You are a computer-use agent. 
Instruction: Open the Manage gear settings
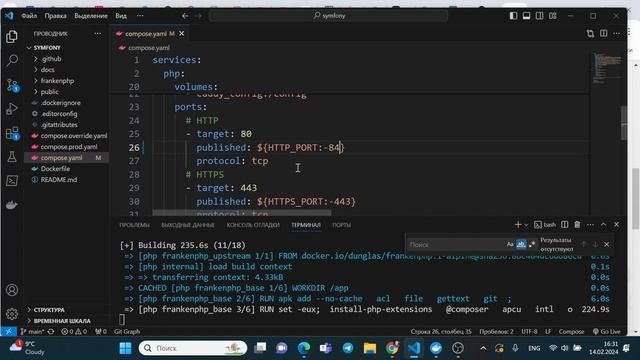coord(12,314)
